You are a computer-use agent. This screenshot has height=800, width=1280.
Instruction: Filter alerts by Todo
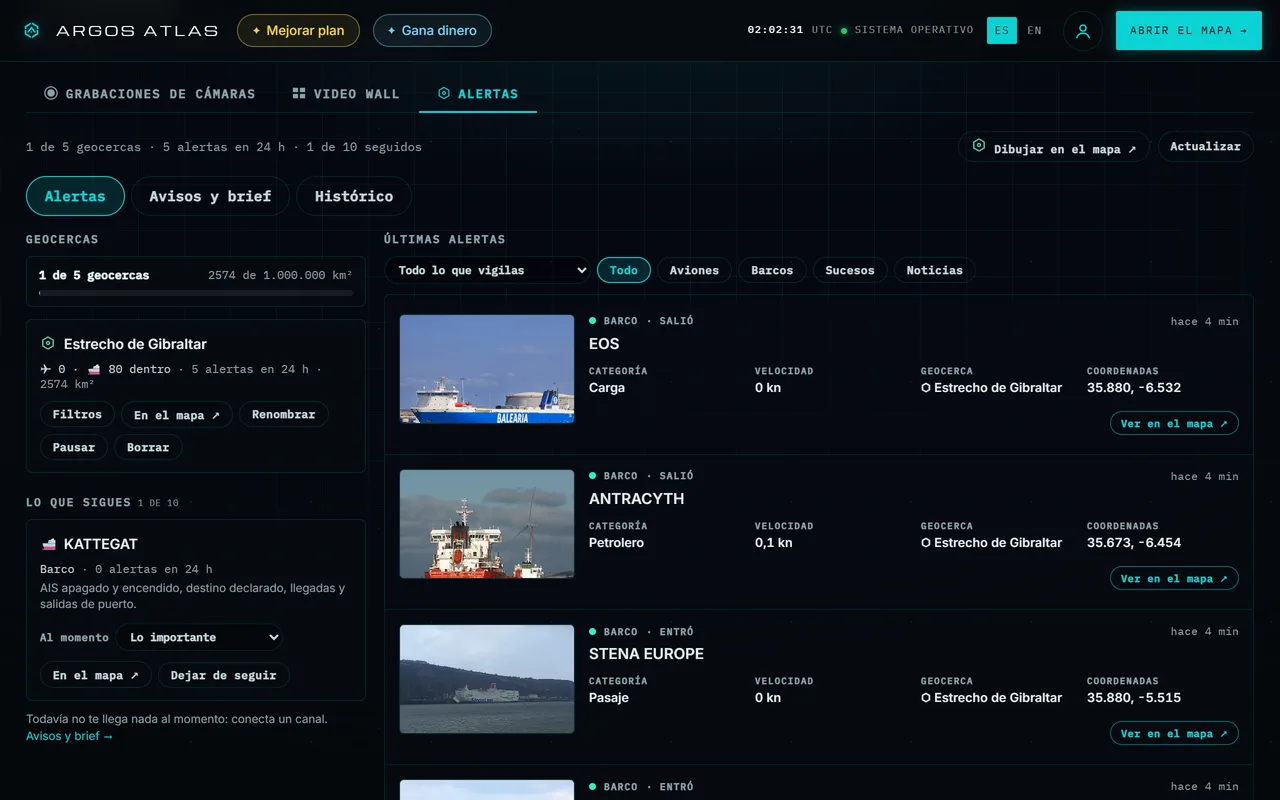click(624, 270)
